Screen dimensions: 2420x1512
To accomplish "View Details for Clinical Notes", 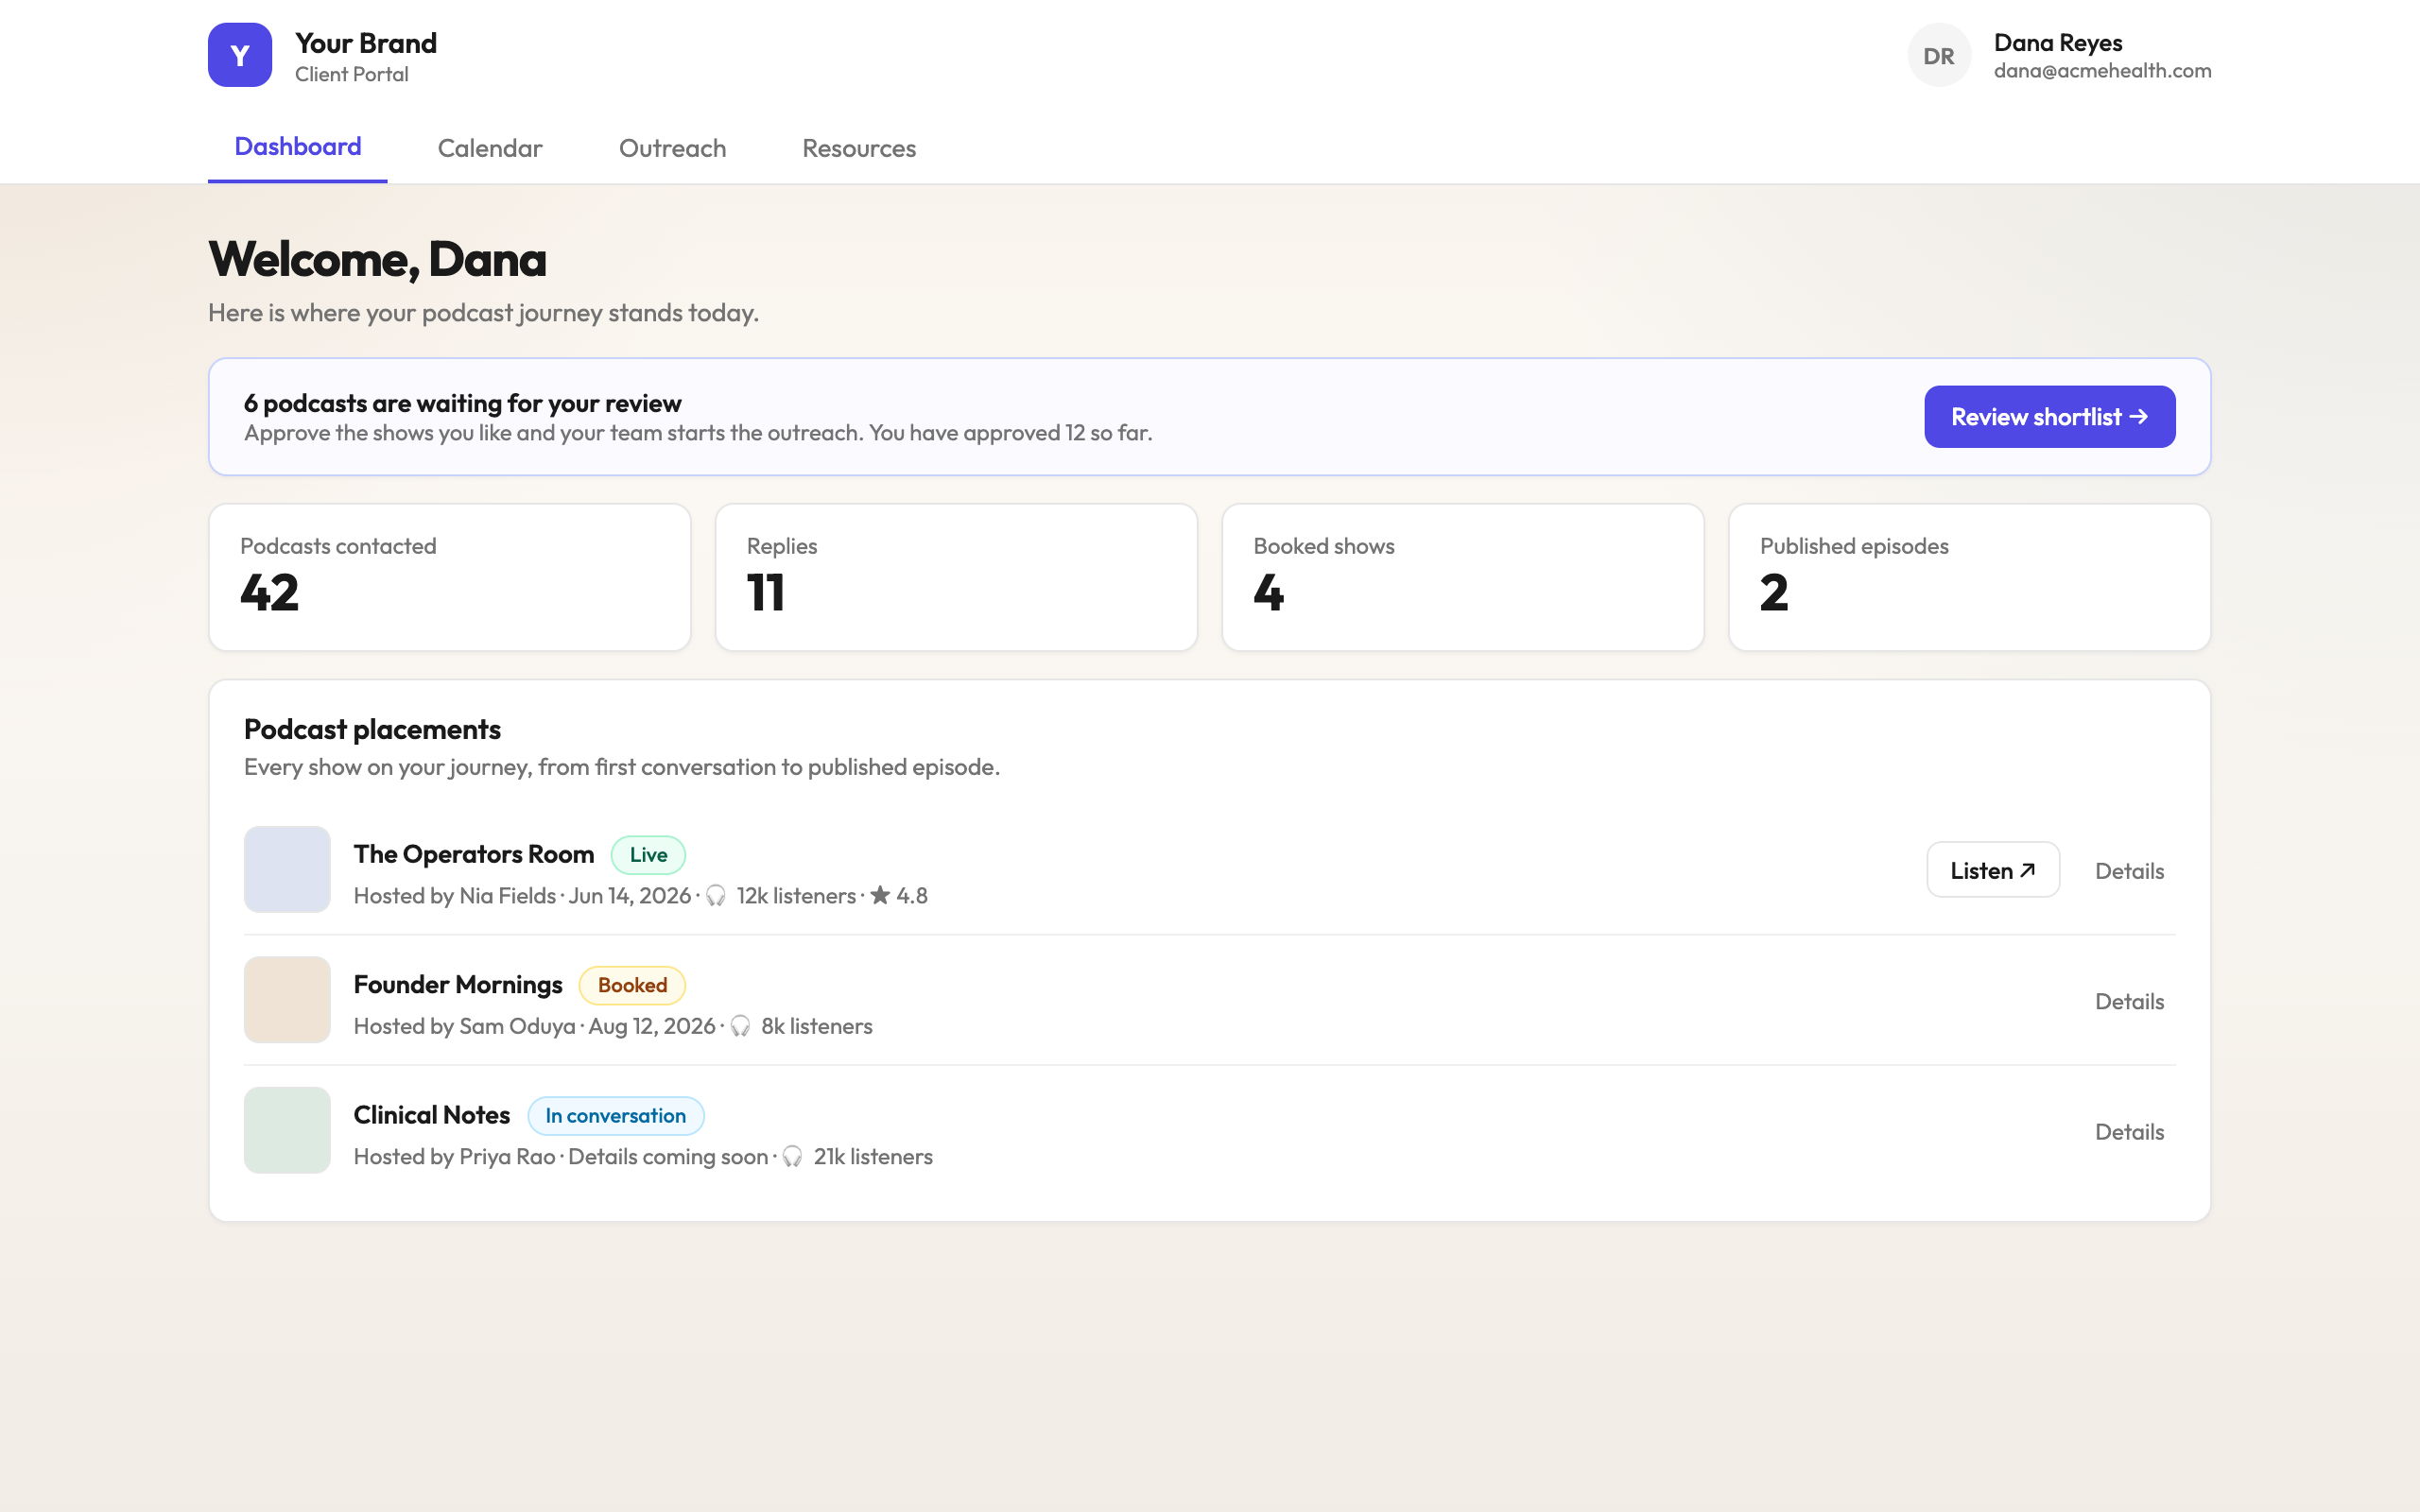I will click(x=2129, y=1132).
